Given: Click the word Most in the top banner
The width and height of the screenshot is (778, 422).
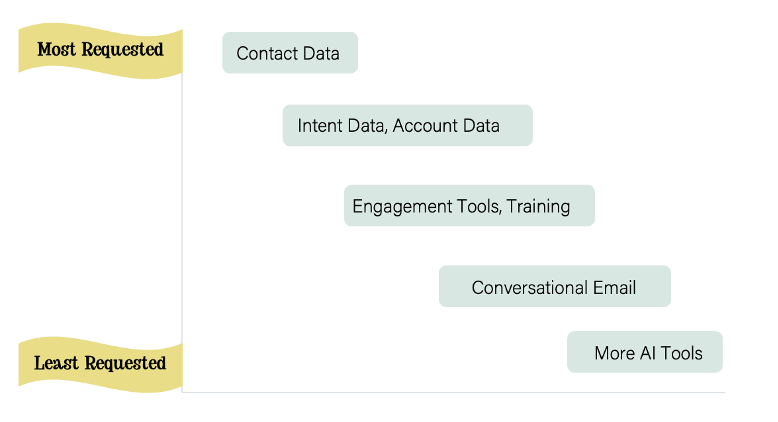Looking at the screenshot, I should click(x=57, y=50).
